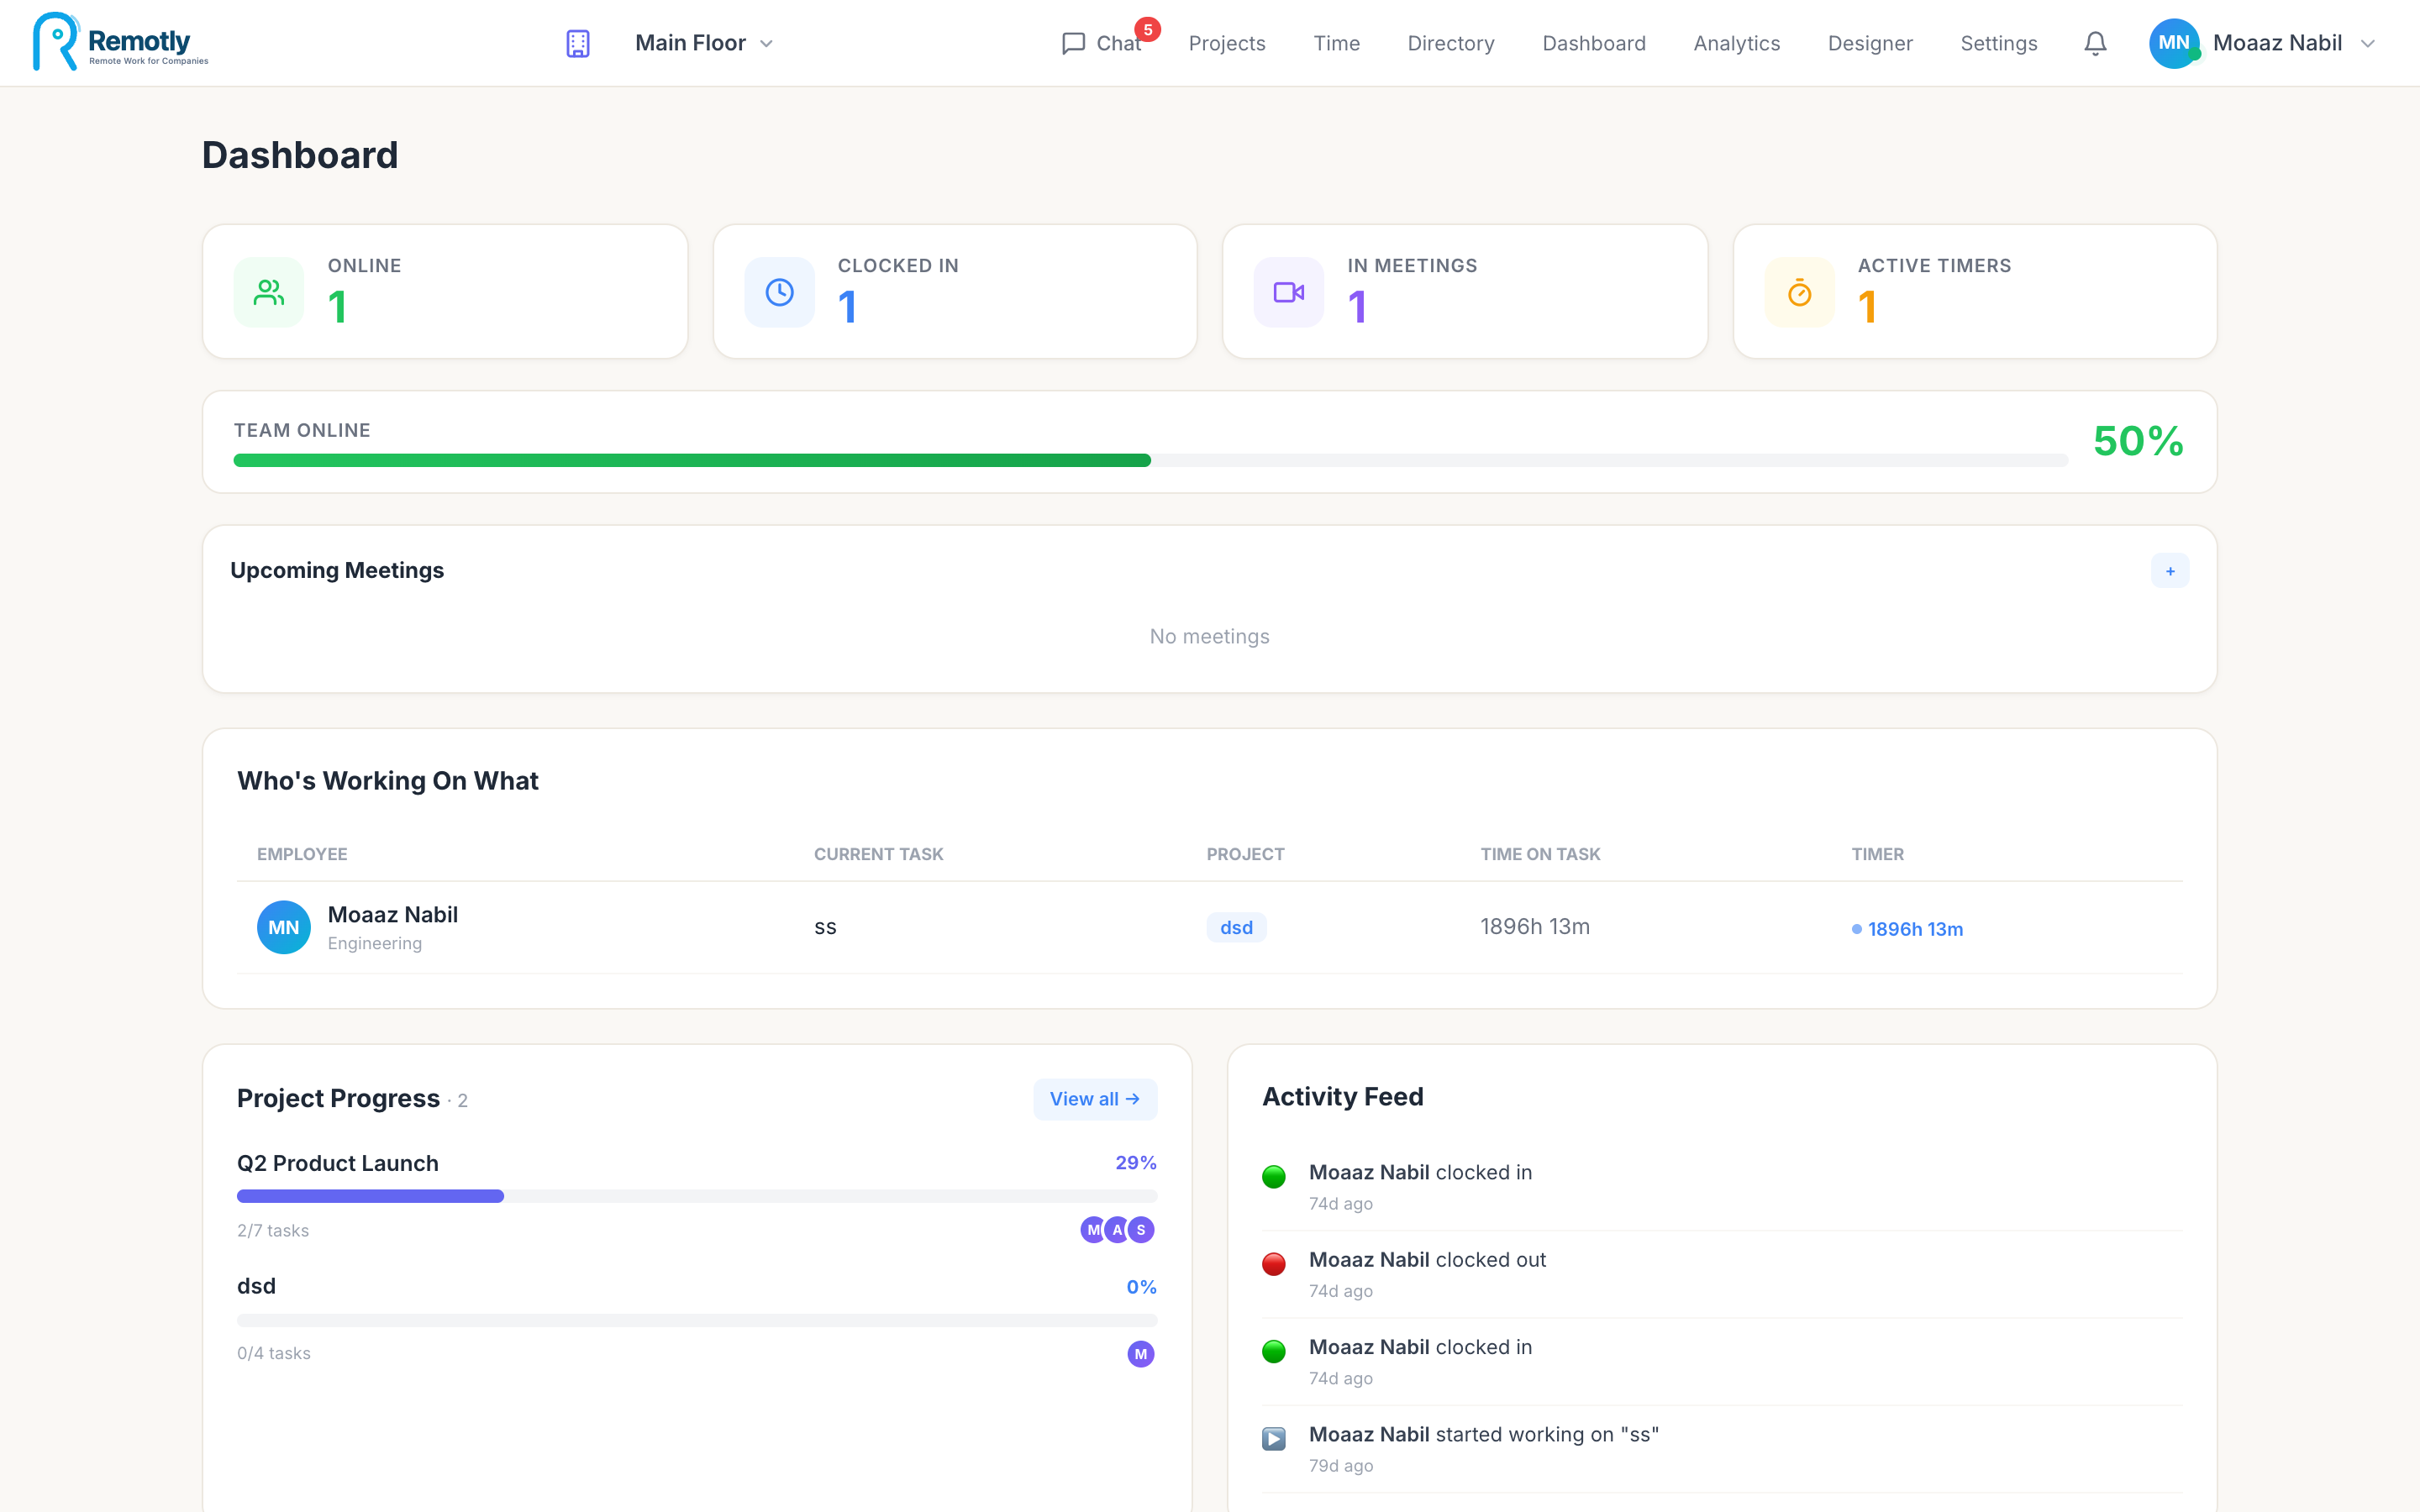Click the M member avatar on dsd project
Image resolution: width=2420 pixels, height=1512 pixels.
tap(1141, 1354)
